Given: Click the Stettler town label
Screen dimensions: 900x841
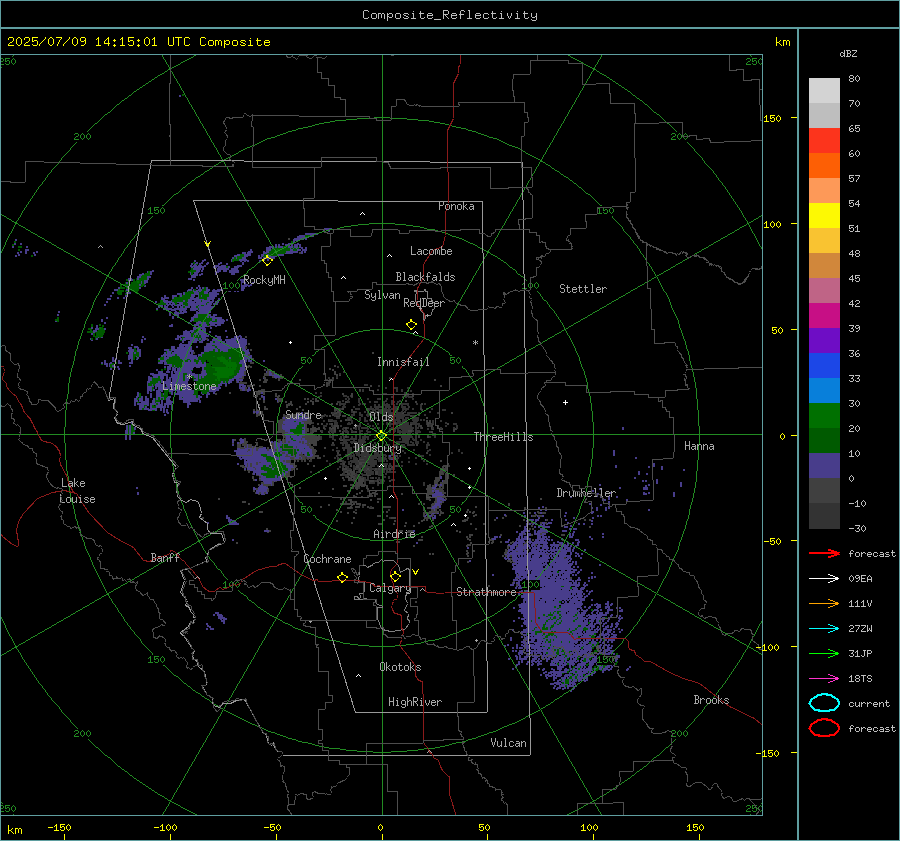Looking at the screenshot, I should (x=583, y=289).
